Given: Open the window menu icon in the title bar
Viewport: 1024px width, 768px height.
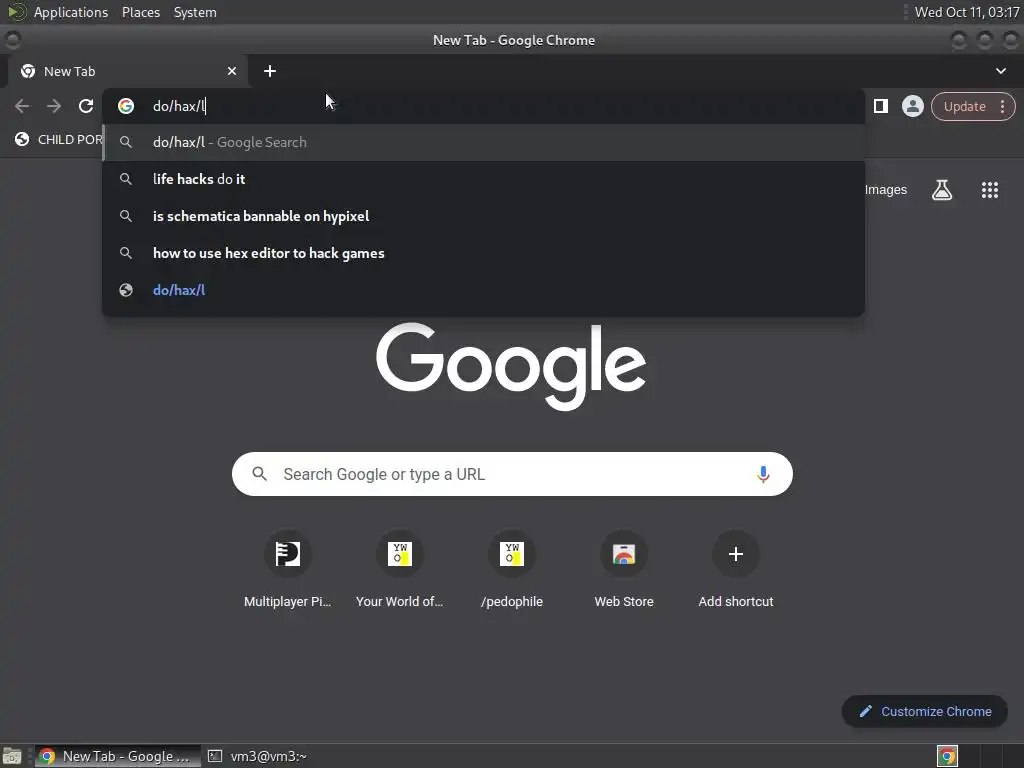Looking at the screenshot, I should (12, 40).
